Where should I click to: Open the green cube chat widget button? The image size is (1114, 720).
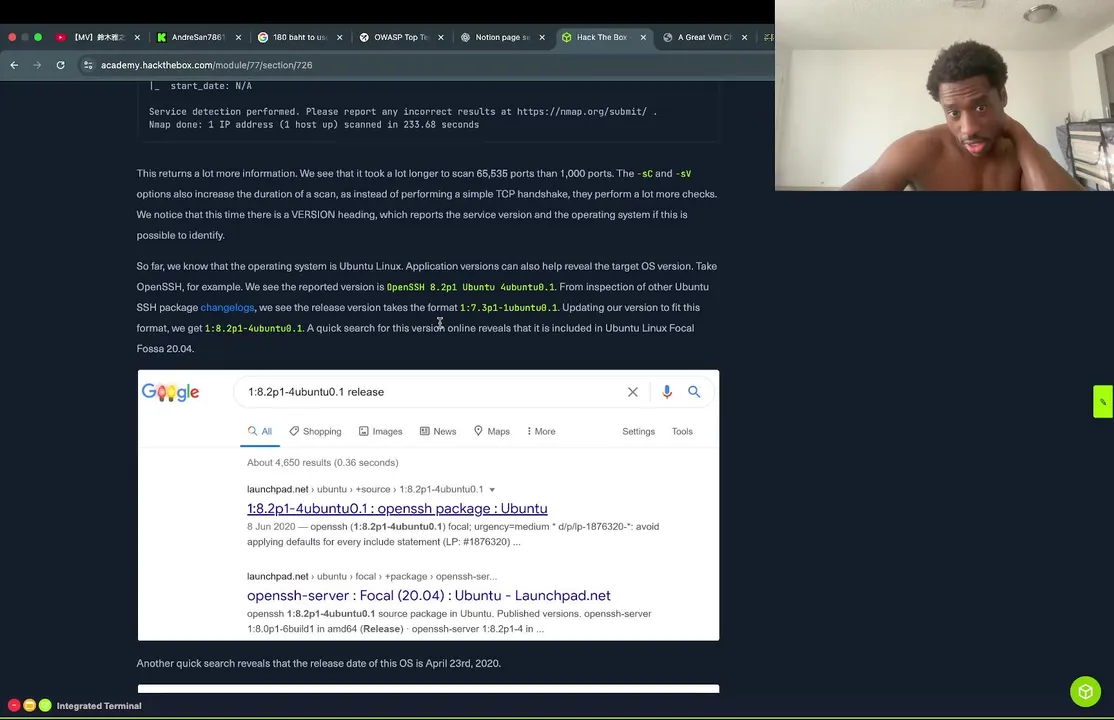click(x=1085, y=691)
